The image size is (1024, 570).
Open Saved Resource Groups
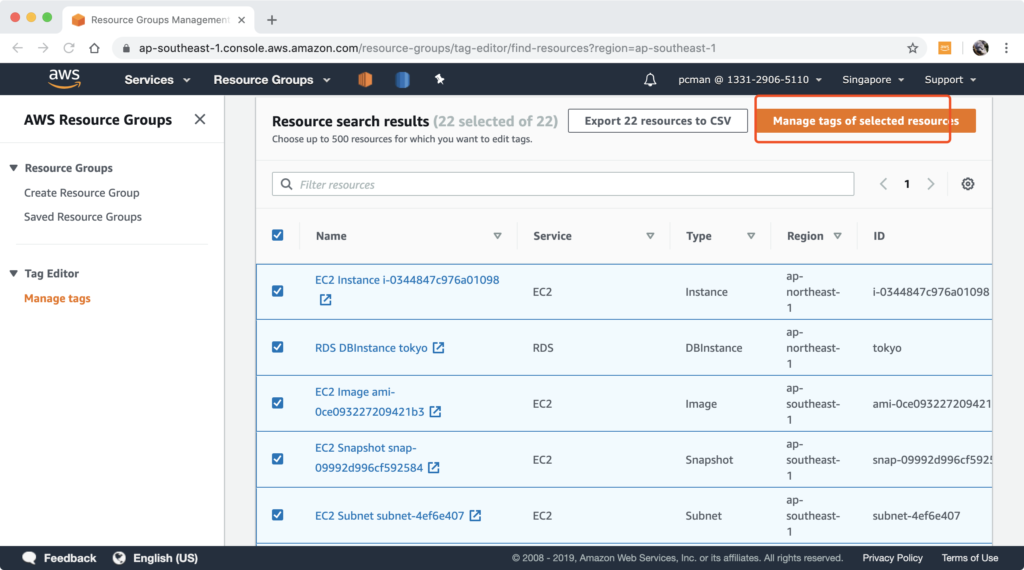83,217
